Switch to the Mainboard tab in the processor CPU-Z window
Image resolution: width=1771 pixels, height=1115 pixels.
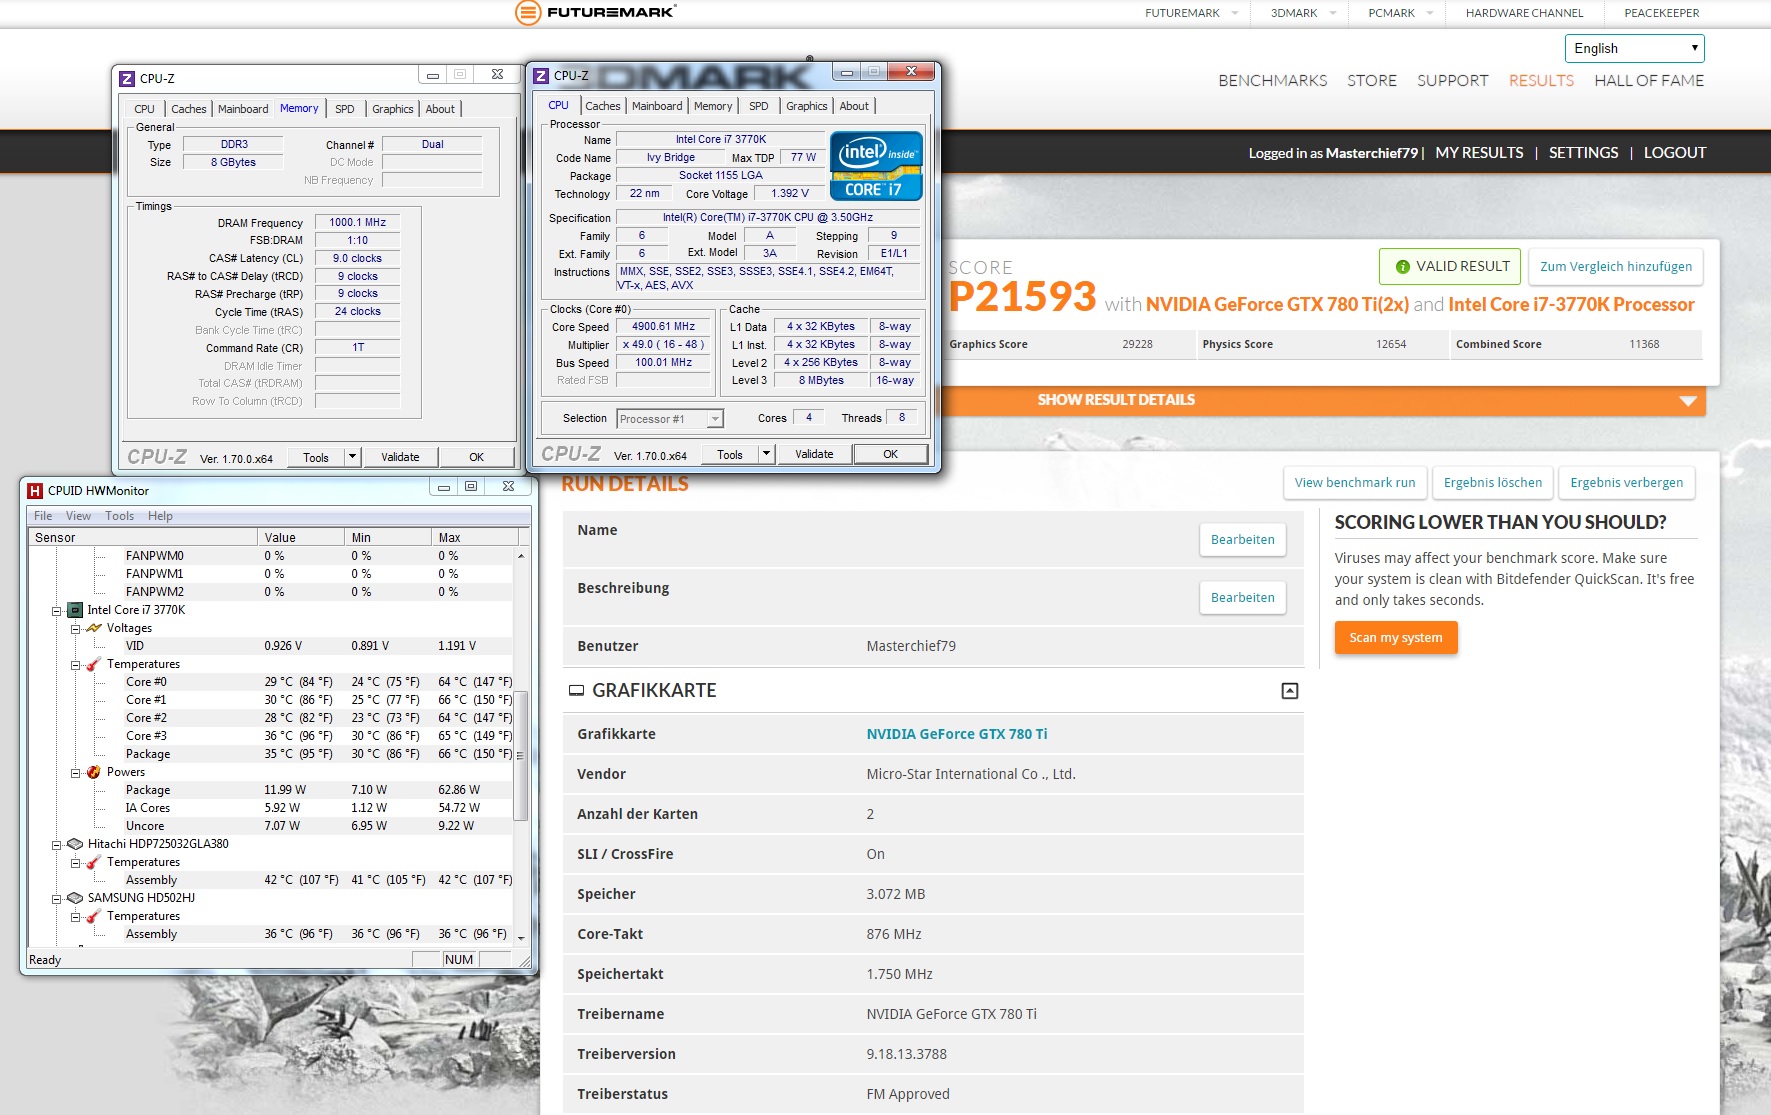pyautogui.click(x=657, y=106)
